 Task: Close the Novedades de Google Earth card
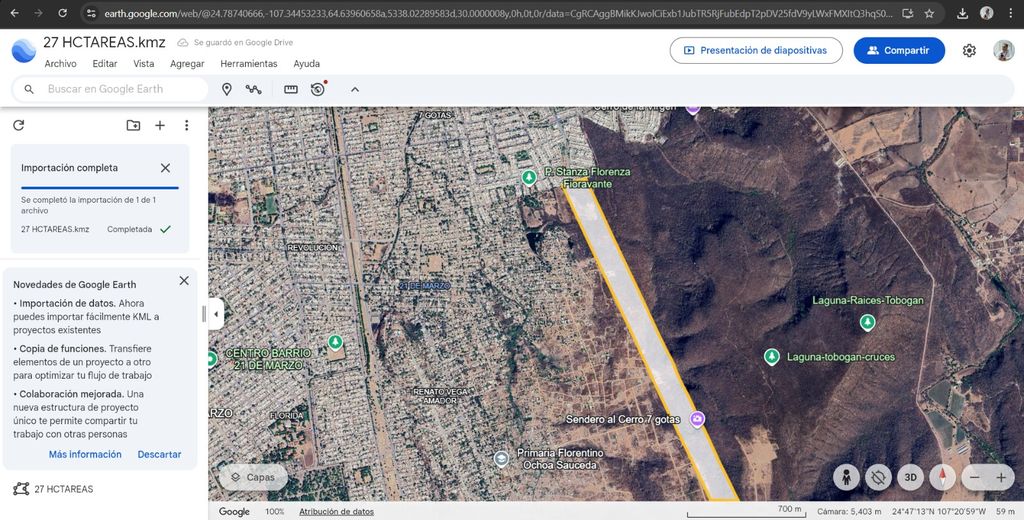pyautogui.click(x=184, y=280)
